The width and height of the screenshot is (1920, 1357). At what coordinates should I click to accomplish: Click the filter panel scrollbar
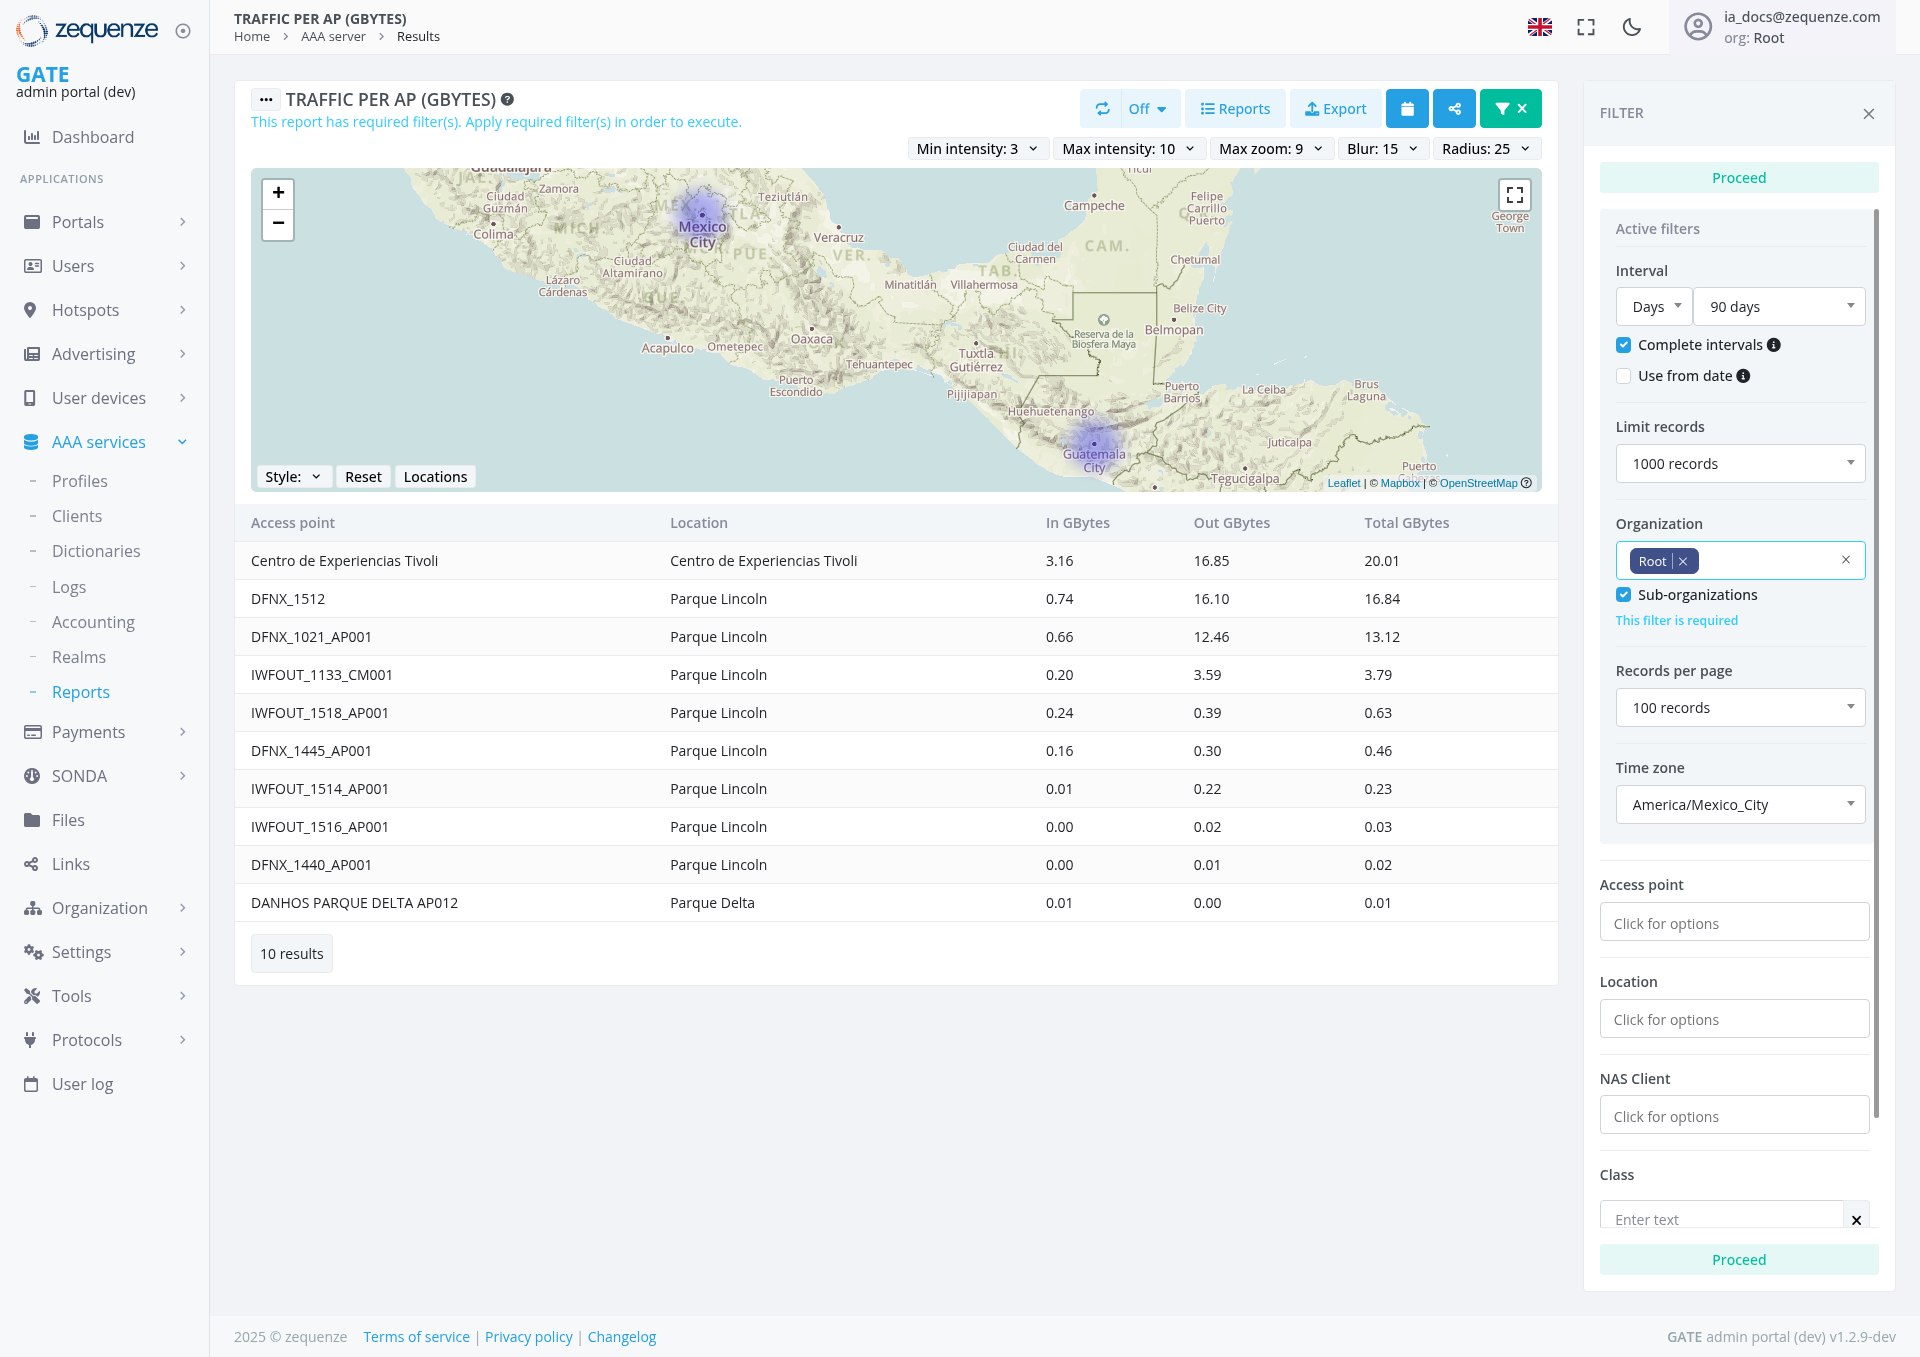point(1876,663)
